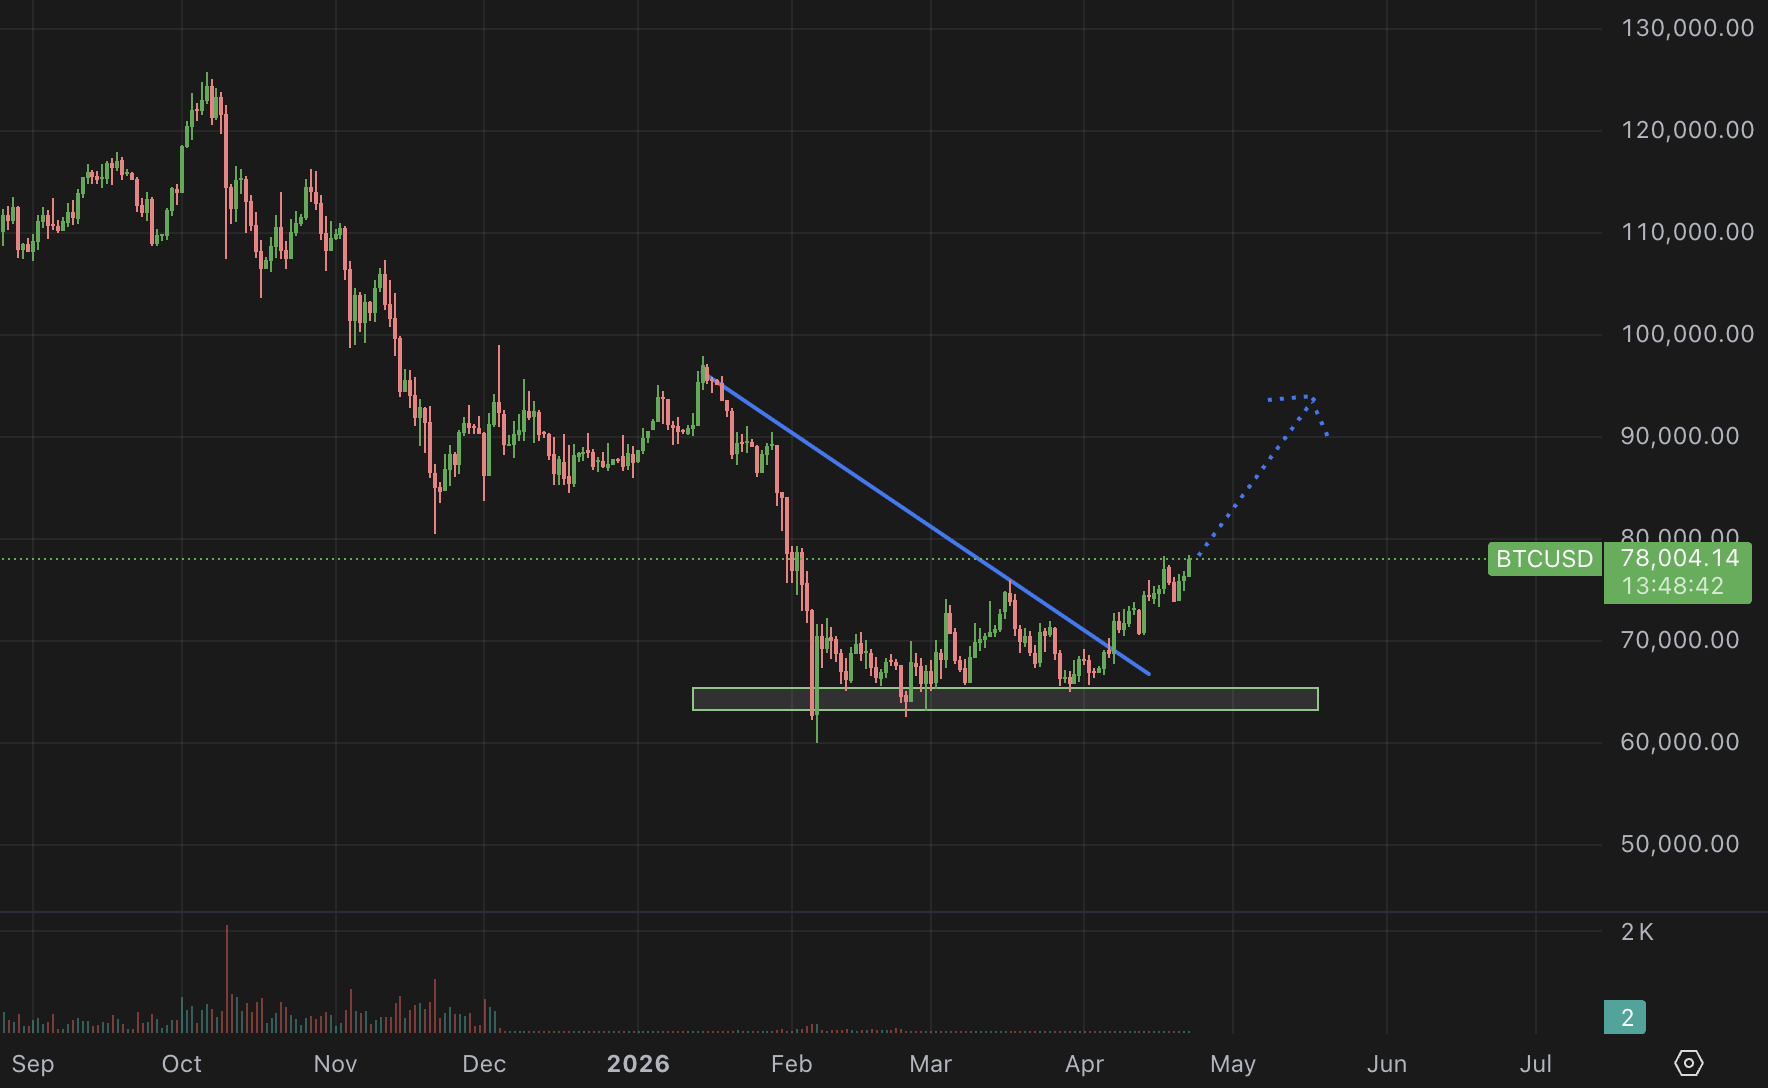Click the dotted blue projection arrowhead
The image size is (1768, 1088).
(1309, 400)
